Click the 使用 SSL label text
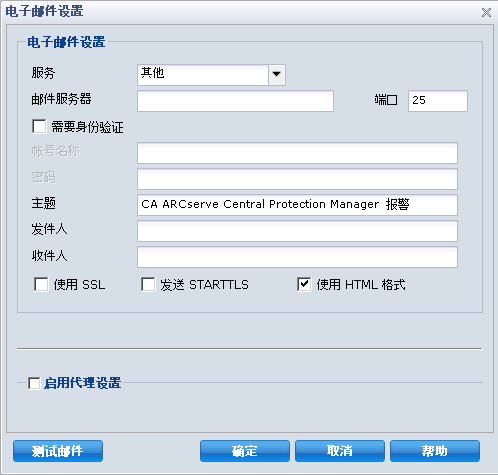The image size is (498, 475). point(79,285)
